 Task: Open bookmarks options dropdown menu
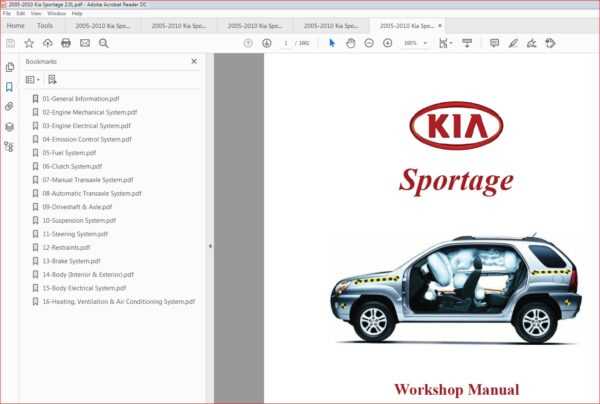[33, 80]
